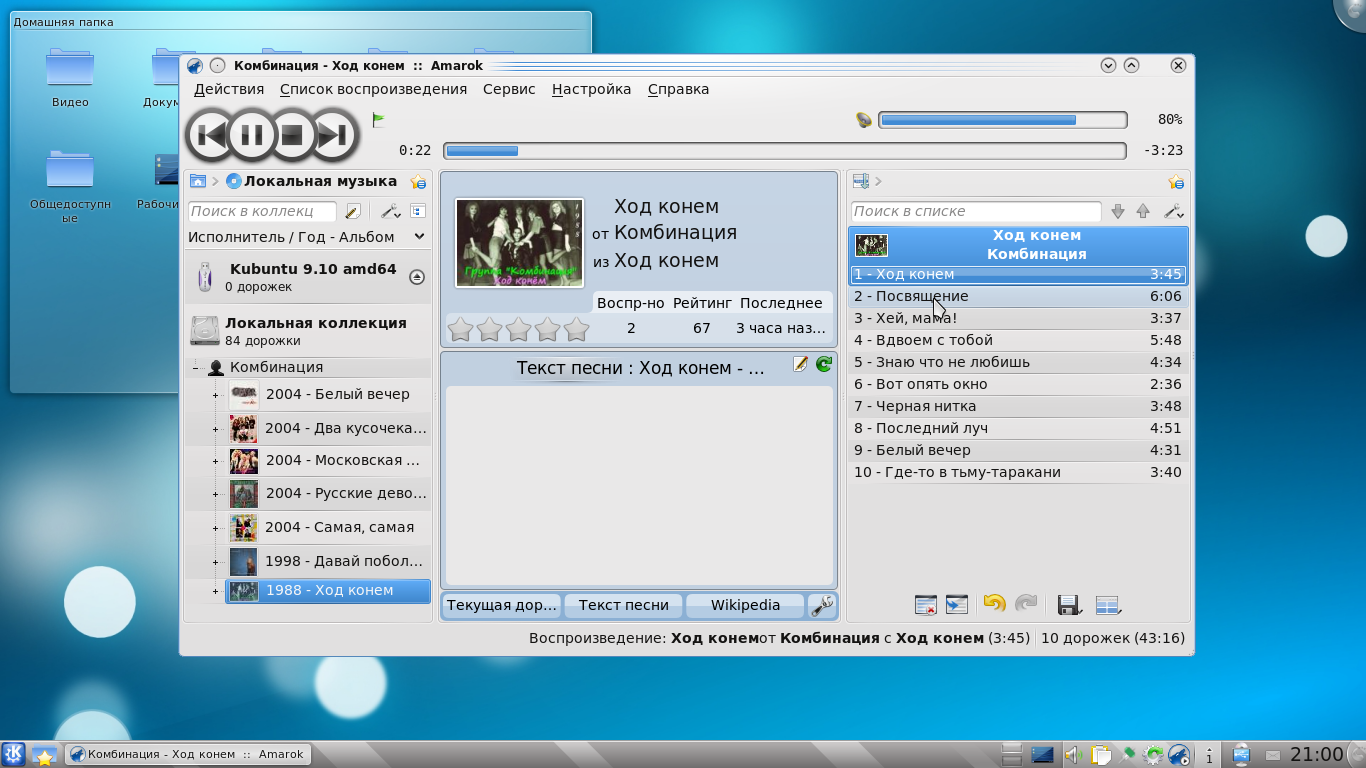Click the Поиск в списке search field

pos(976,211)
